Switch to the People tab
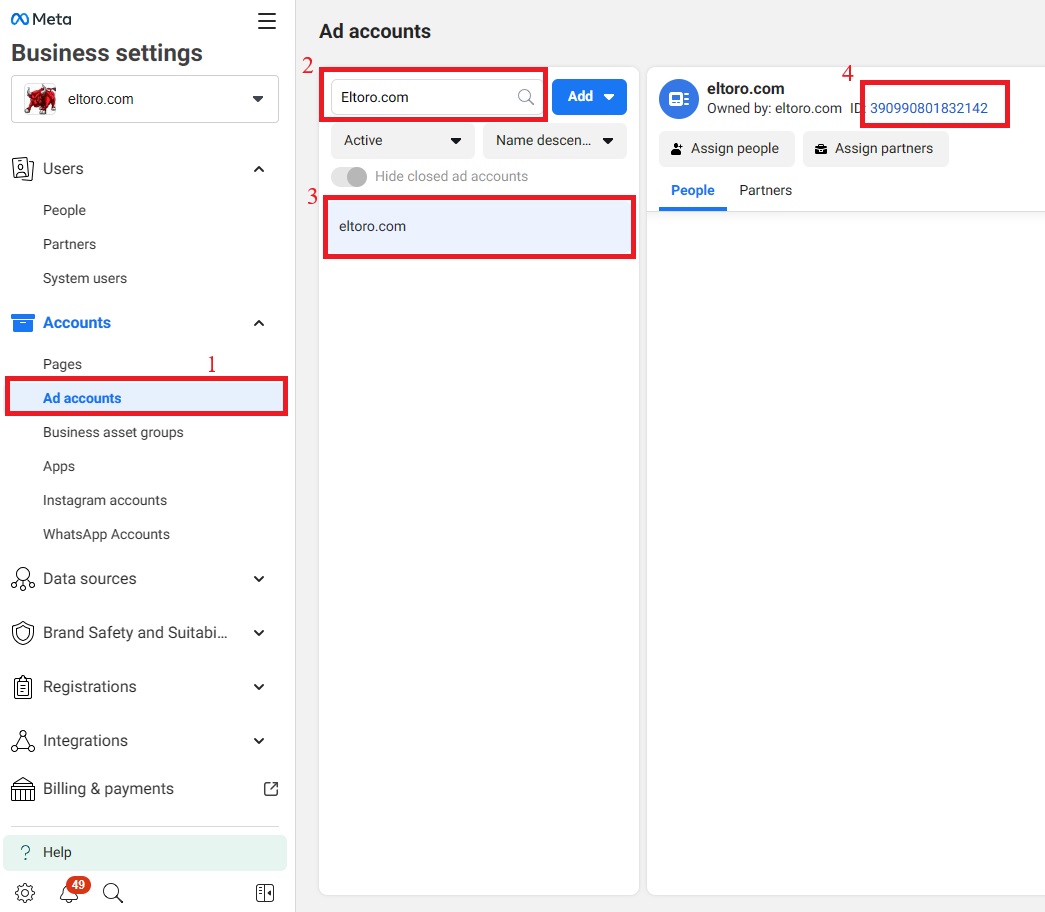1045x912 pixels. [692, 191]
